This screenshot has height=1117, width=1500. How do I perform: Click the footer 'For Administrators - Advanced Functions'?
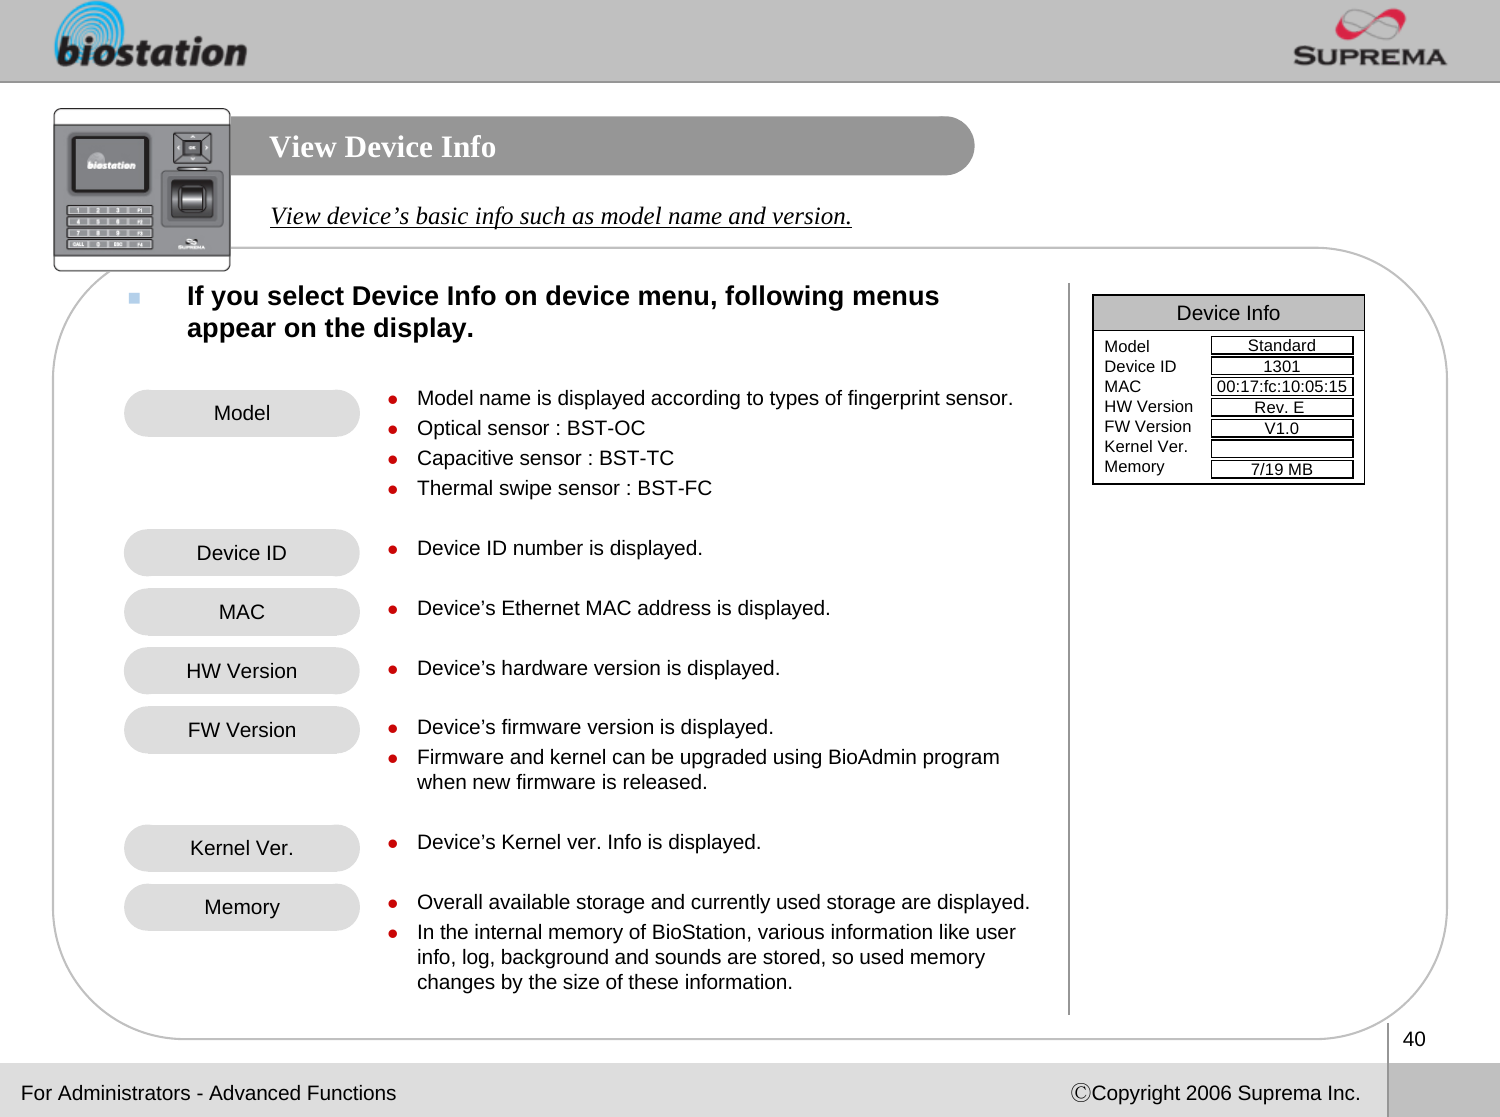click(208, 1093)
